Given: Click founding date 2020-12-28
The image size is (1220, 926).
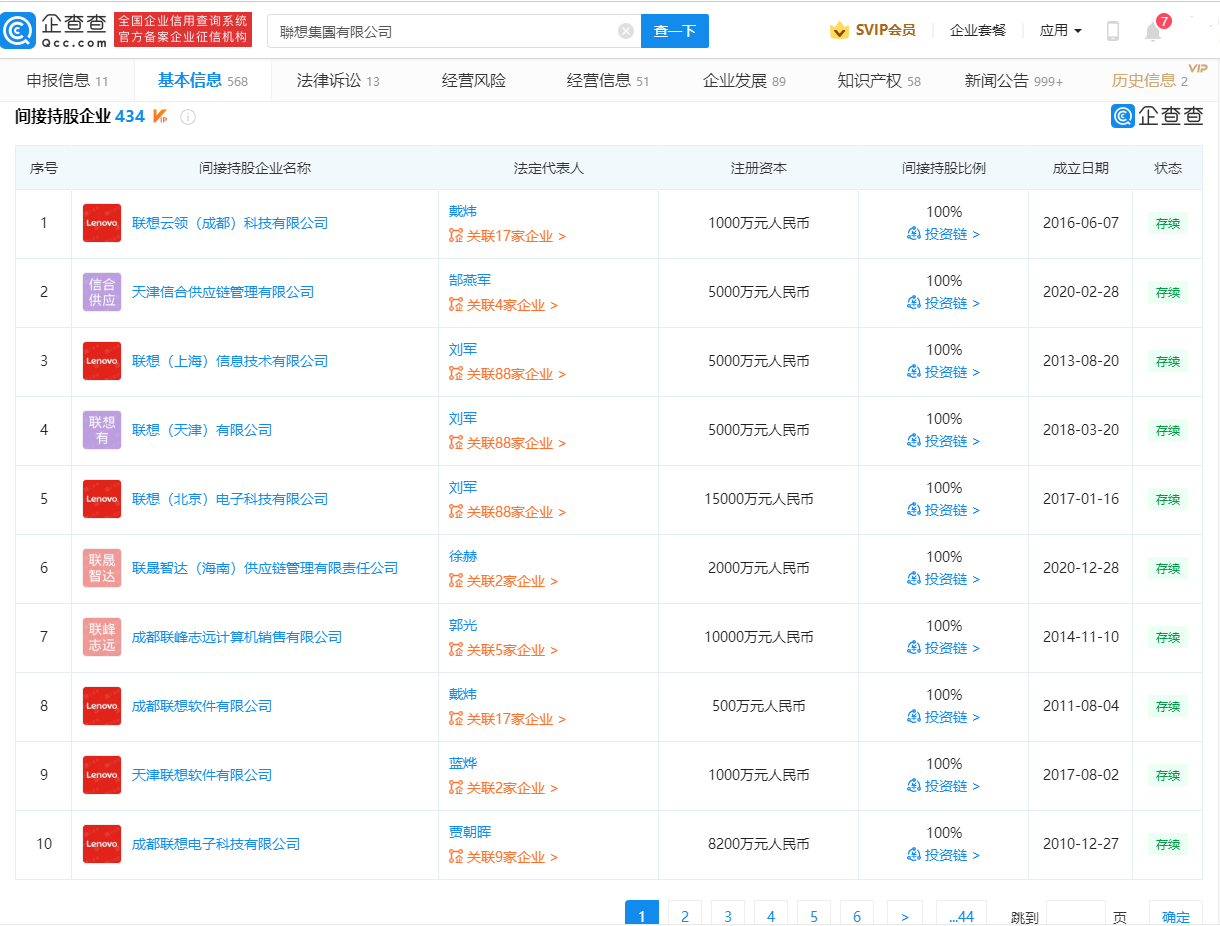Looking at the screenshot, I should [1080, 568].
